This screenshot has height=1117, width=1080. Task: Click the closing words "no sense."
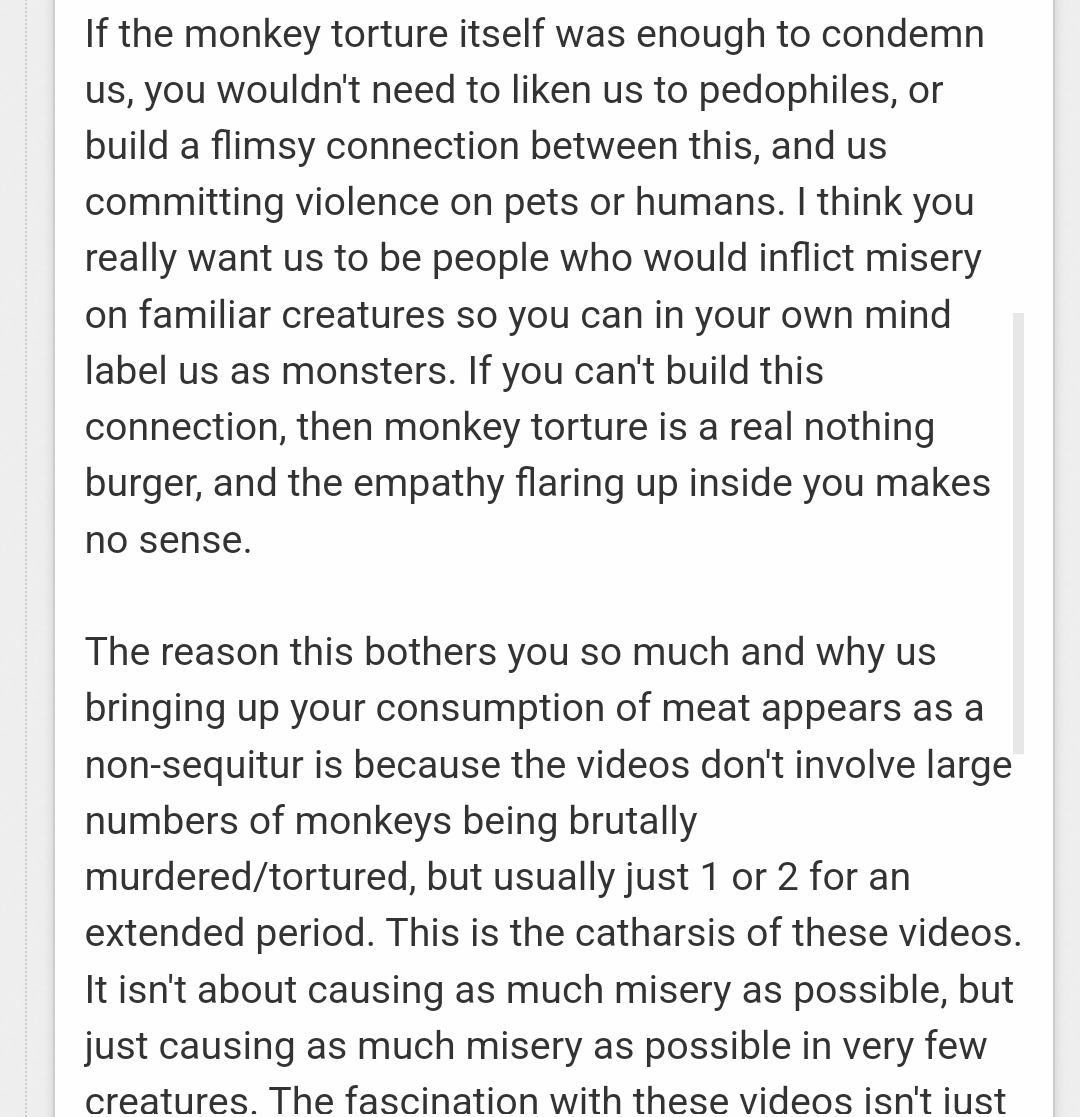[x=168, y=540]
